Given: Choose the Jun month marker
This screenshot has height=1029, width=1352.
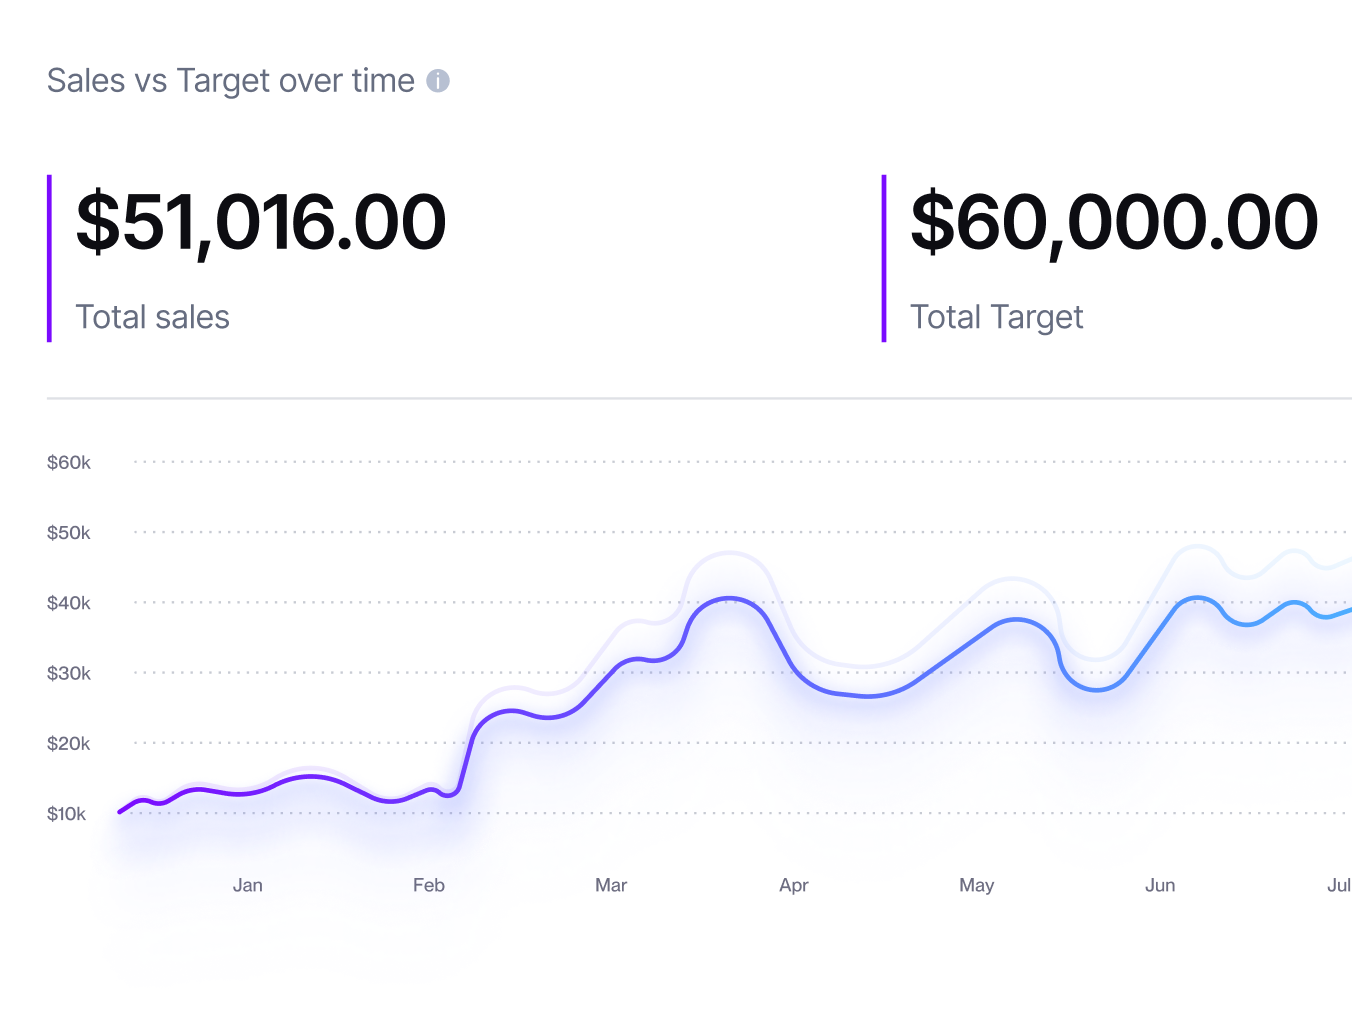Looking at the screenshot, I should [x=1160, y=885].
